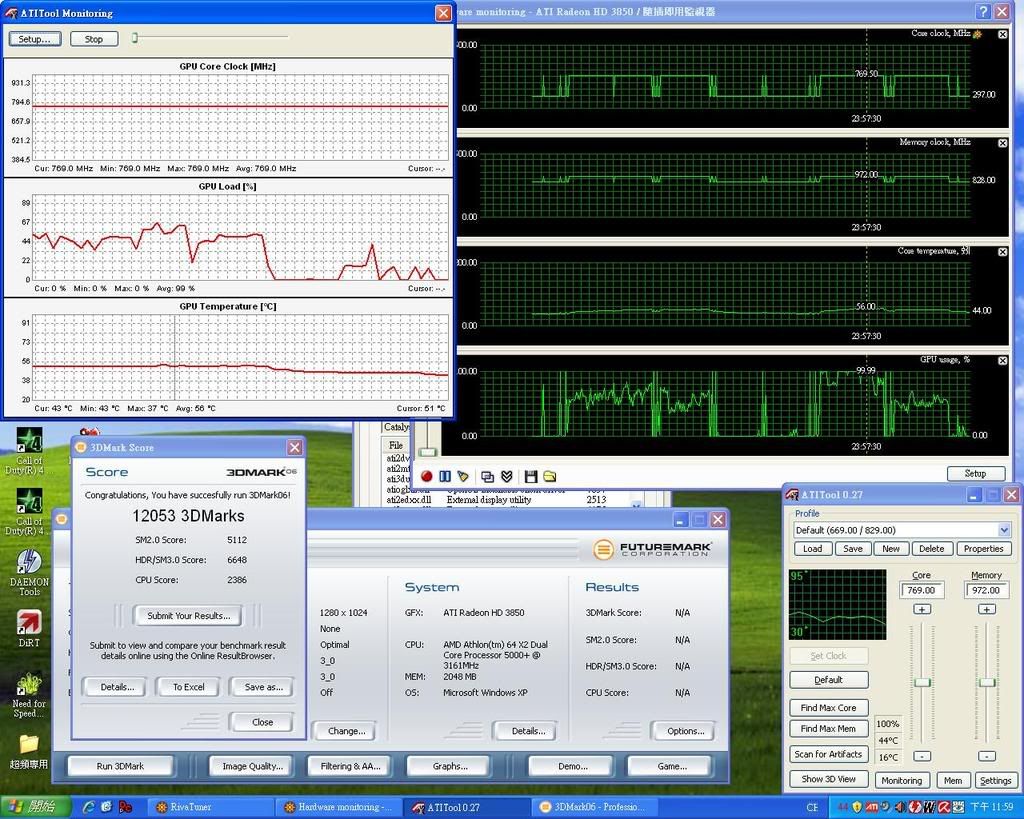The height and width of the screenshot is (819, 1024).
Task: Click Setup button in Hardware monitoring window
Action: (975, 474)
